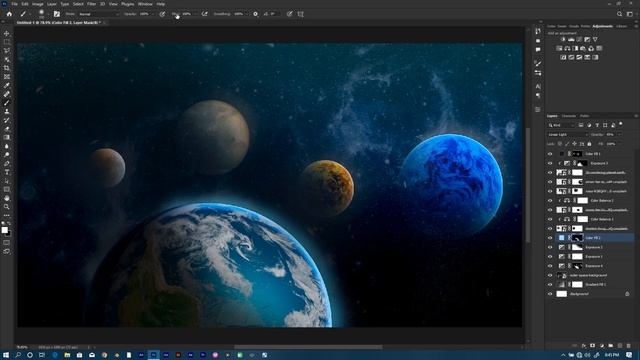Click the delete layer trash icon
Viewport: 640px width, 360px height.
[x=629, y=346]
